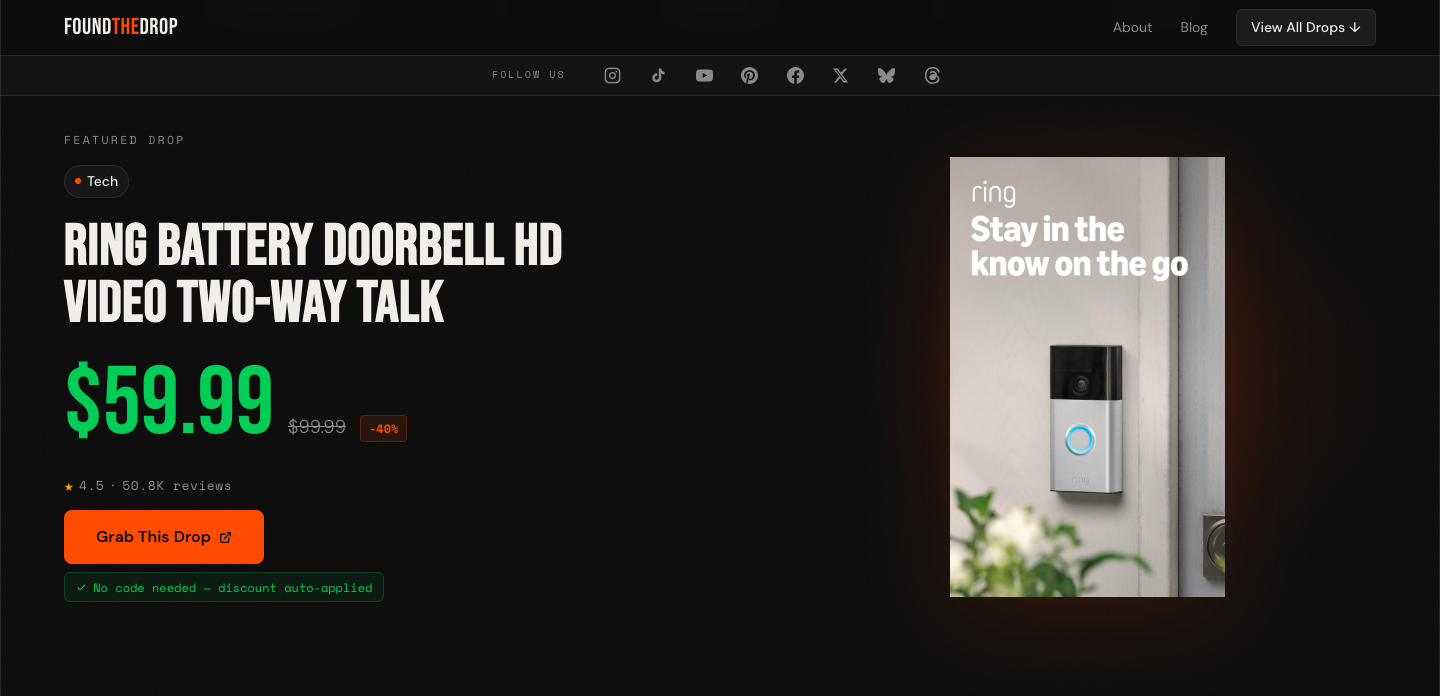Open the Facebook social icon
This screenshot has height=696, width=1440.
pyautogui.click(x=795, y=75)
